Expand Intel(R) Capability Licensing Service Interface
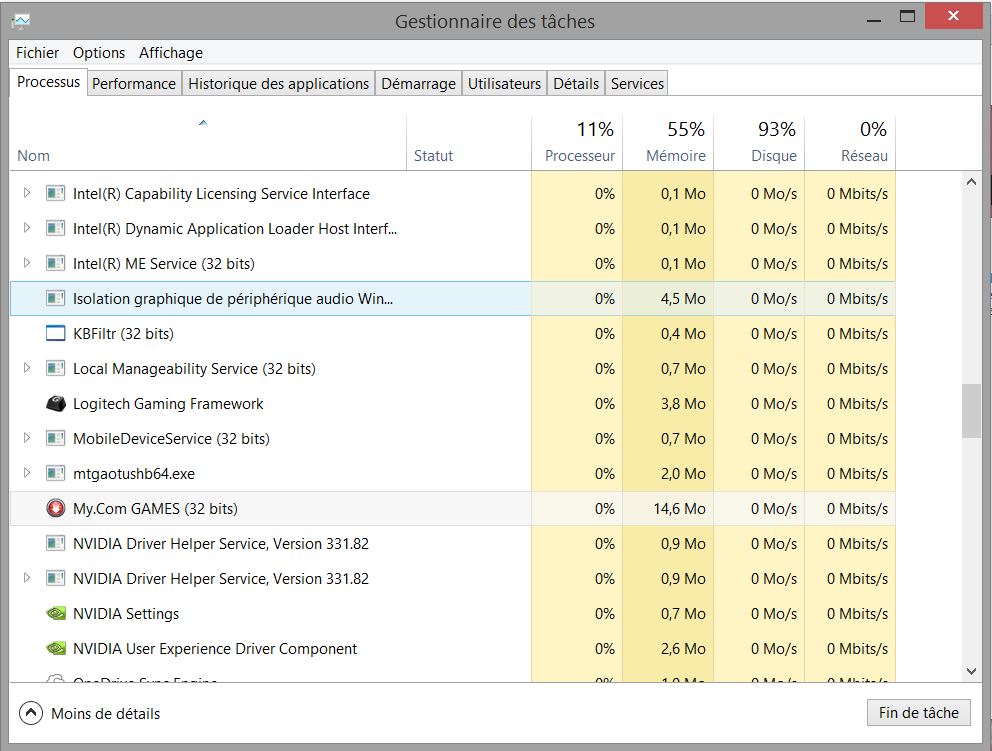Screen dimensions: 992x751 tap(27, 194)
